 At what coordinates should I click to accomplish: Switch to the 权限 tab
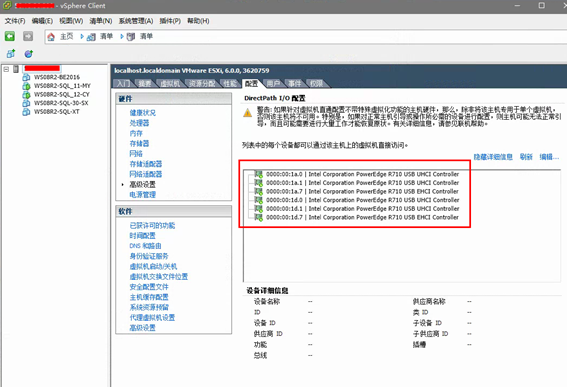tap(316, 84)
